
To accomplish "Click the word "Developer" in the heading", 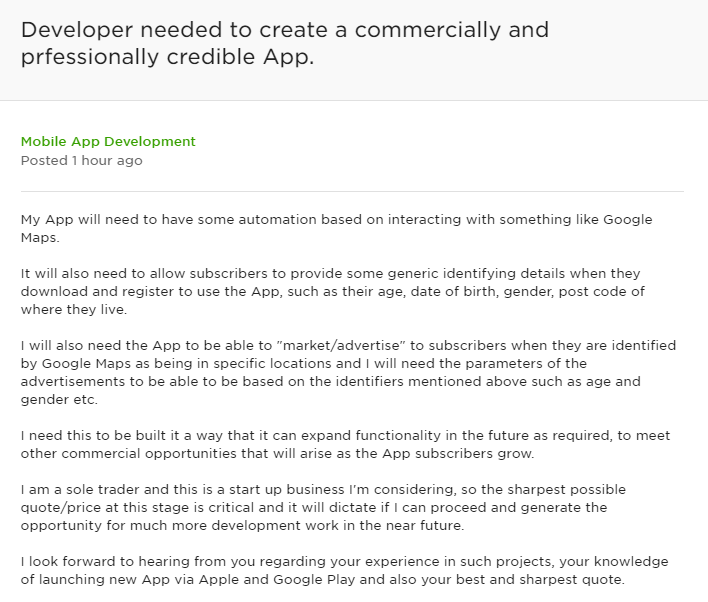I will point(77,29).
